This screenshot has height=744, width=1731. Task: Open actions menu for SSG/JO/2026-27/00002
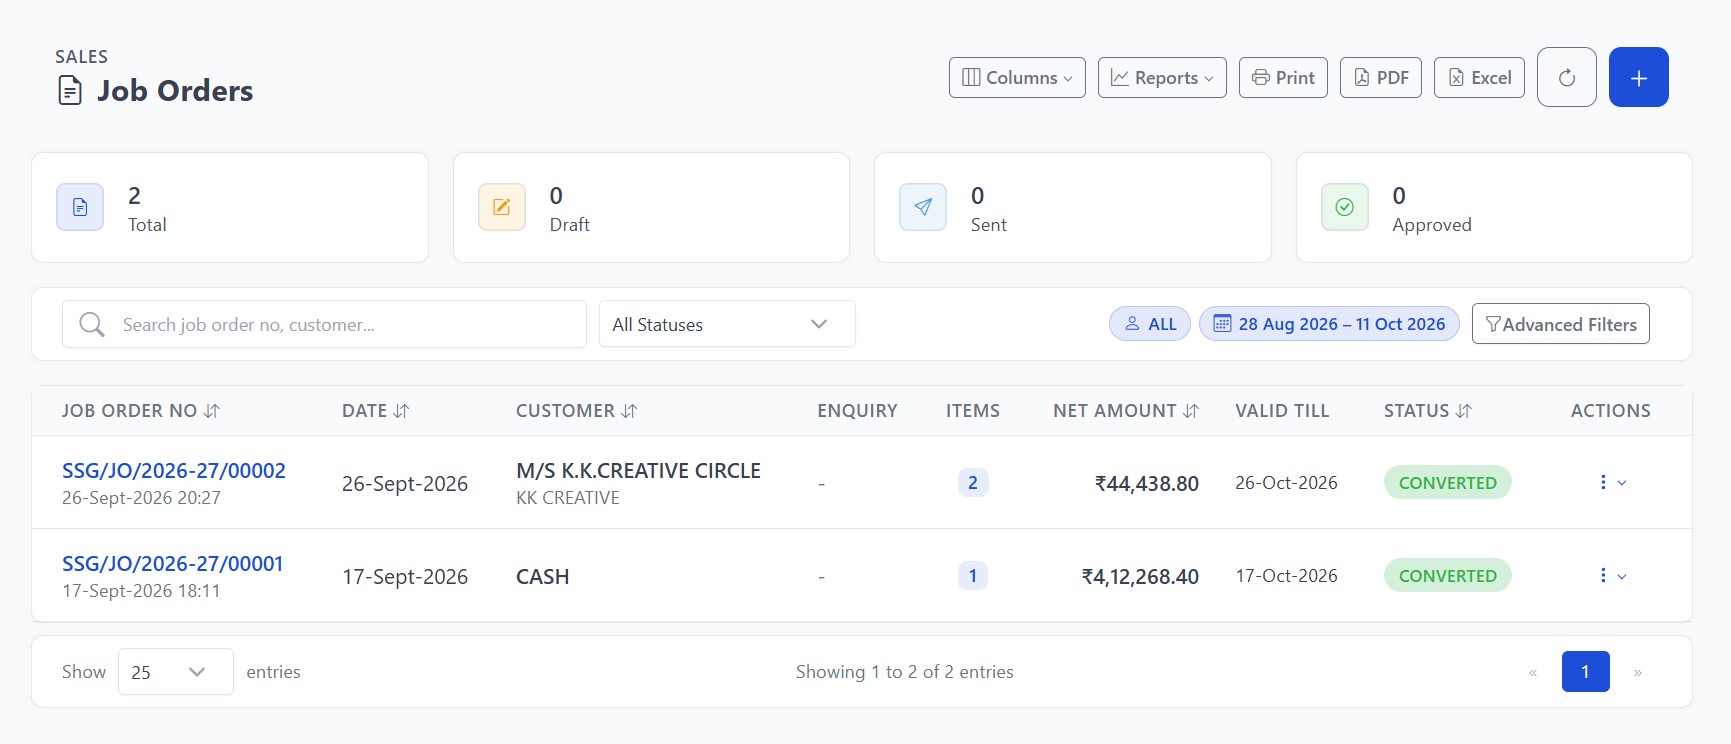point(1612,482)
